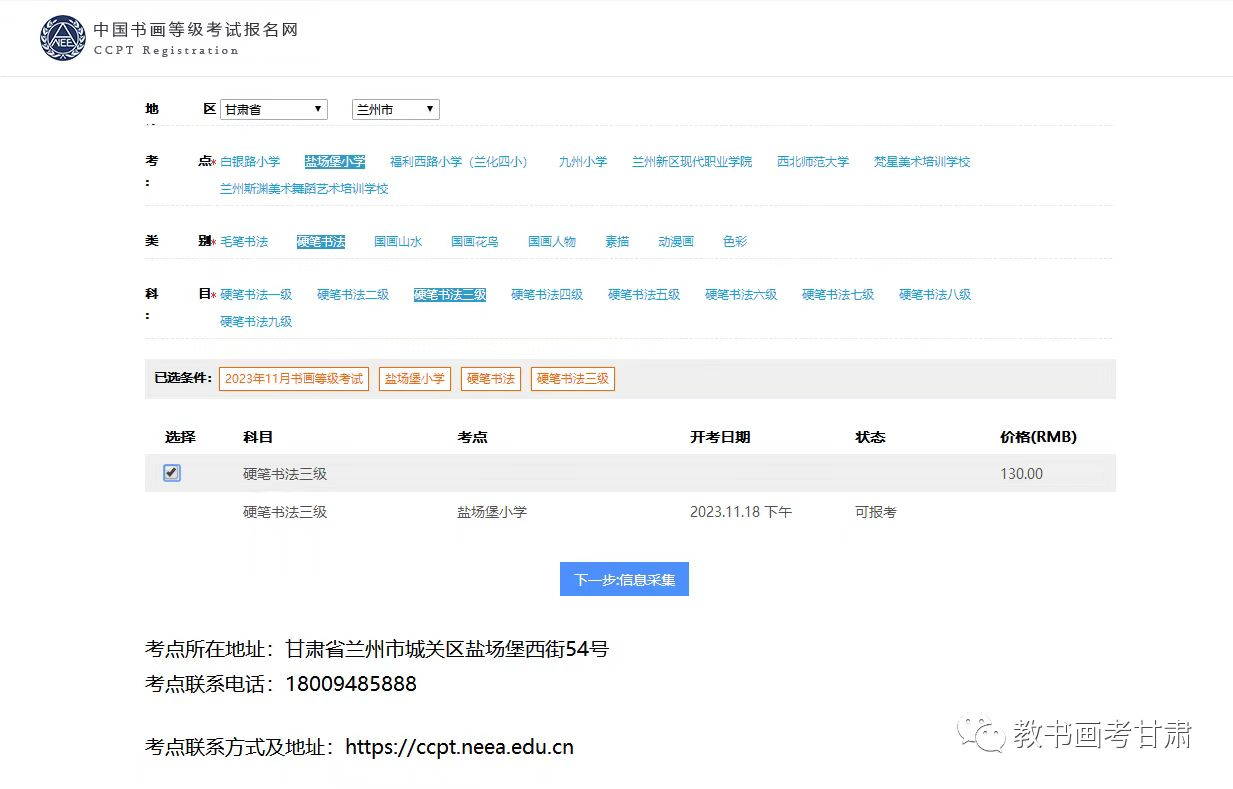Toggle the 硬笔书法三级 selection checkbox
The image size is (1233, 789).
pyautogui.click(x=172, y=473)
